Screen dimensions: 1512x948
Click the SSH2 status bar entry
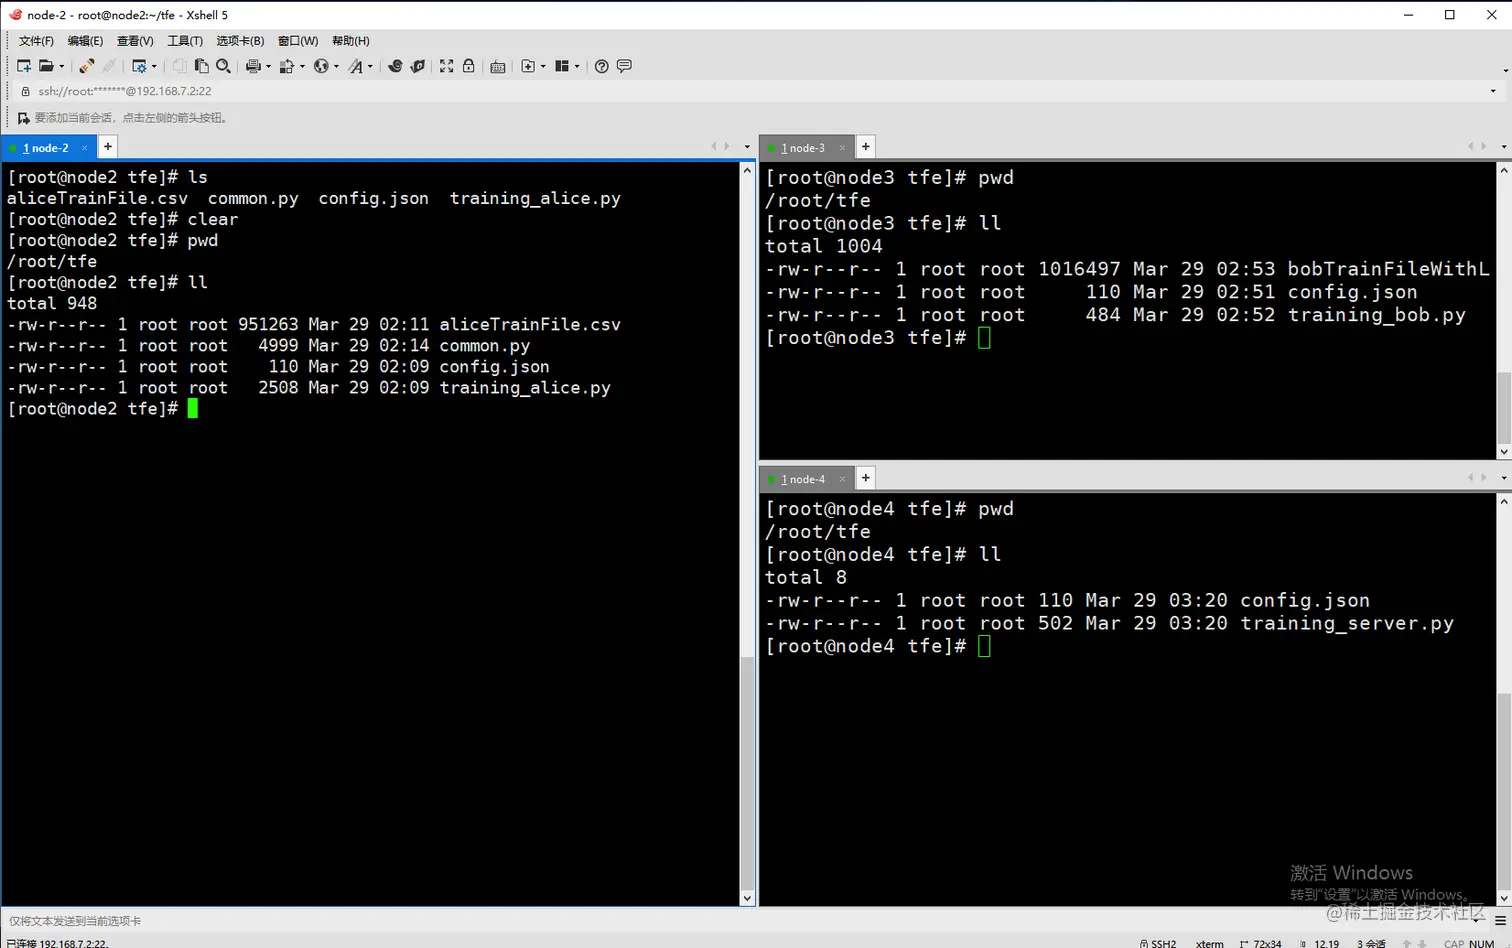pos(1158,943)
